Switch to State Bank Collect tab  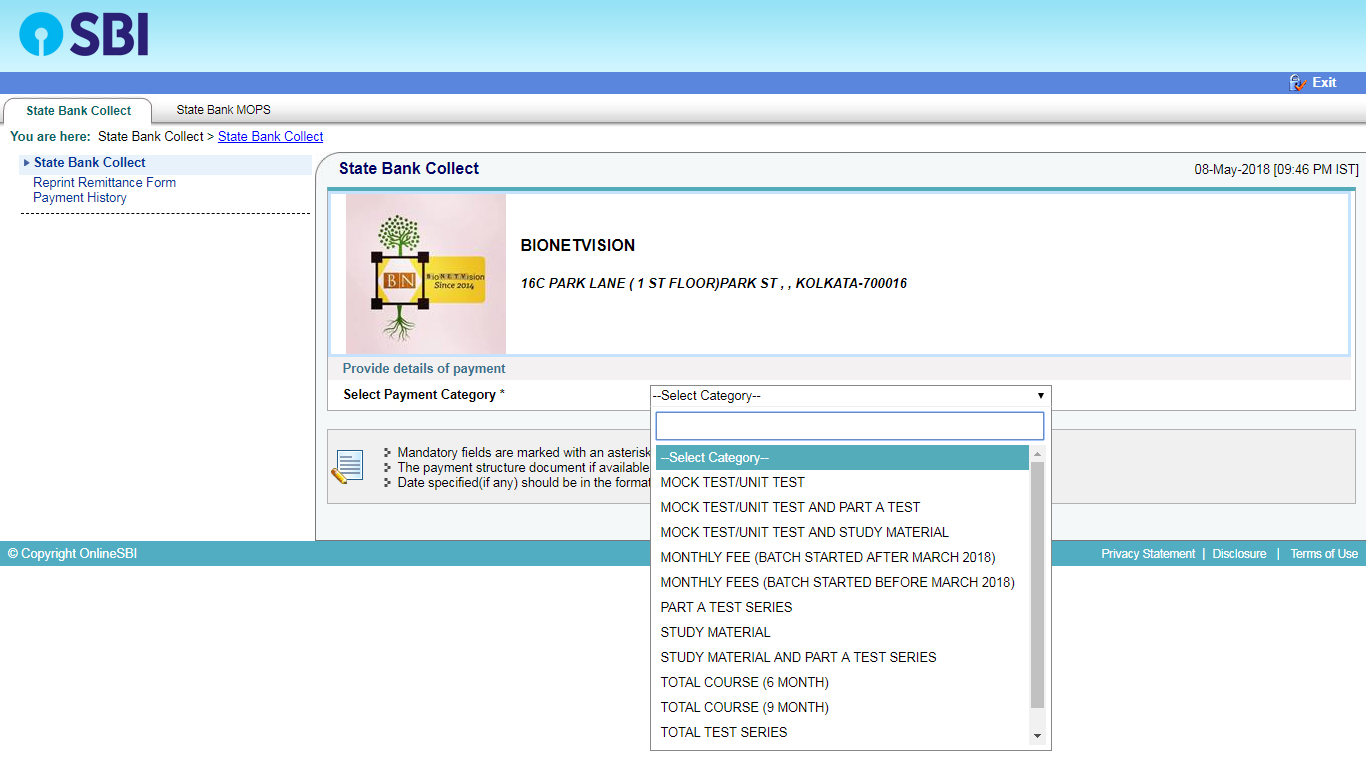(x=78, y=111)
